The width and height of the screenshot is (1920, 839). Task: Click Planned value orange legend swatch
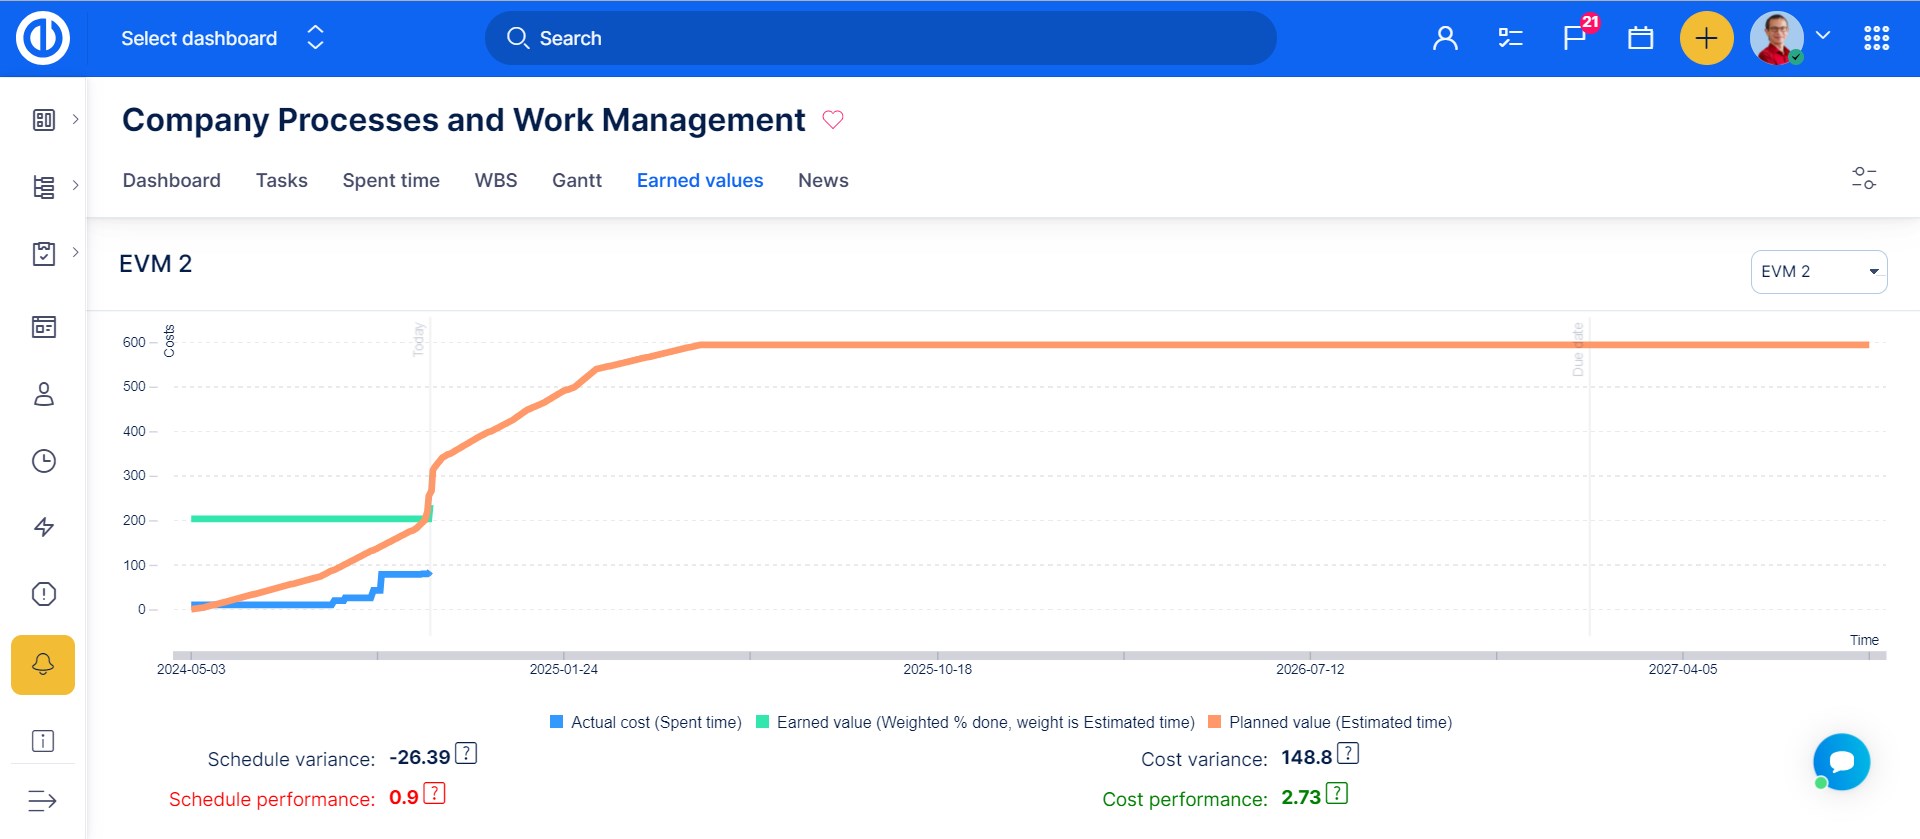coord(1215,722)
